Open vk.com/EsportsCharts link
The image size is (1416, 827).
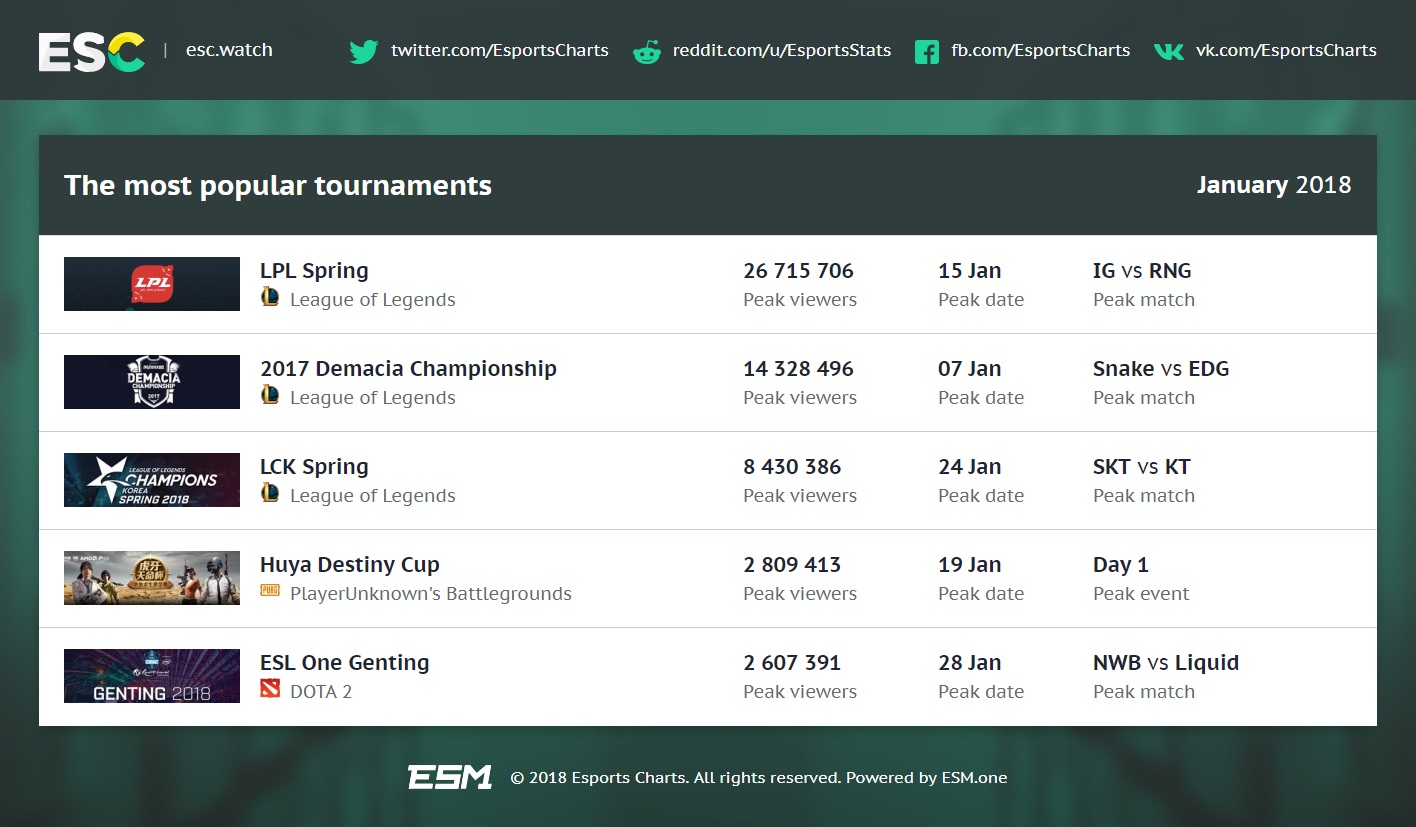[1286, 50]
